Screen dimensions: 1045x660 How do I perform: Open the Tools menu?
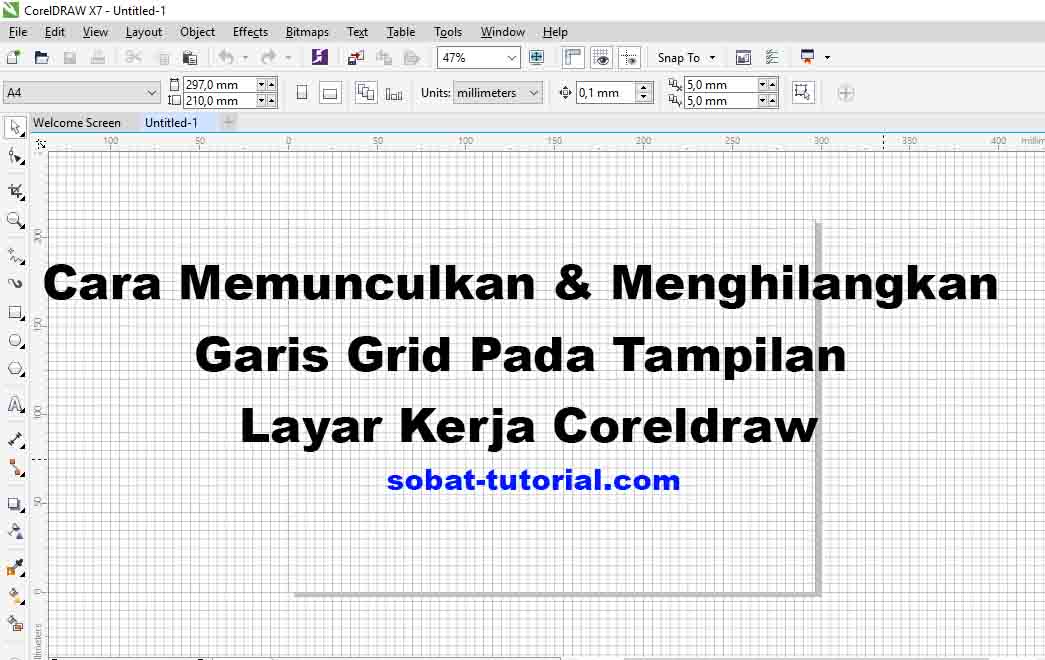point(447,32)
